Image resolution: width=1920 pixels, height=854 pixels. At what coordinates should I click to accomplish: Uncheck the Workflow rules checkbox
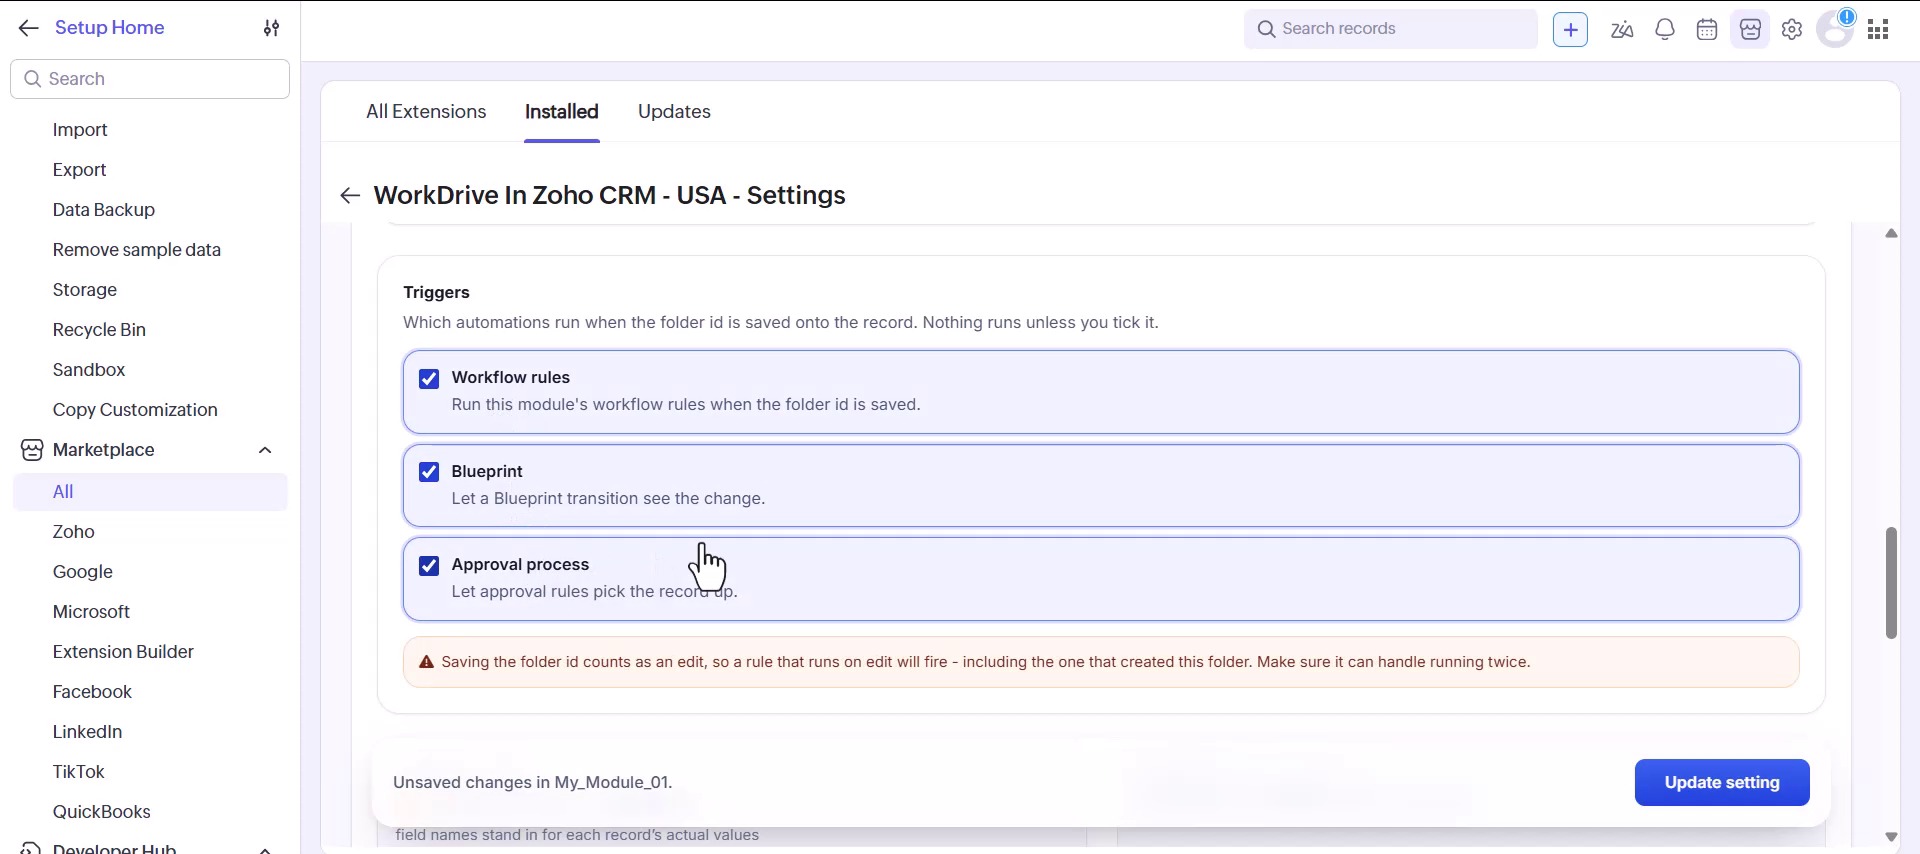(x=429, y=379)
